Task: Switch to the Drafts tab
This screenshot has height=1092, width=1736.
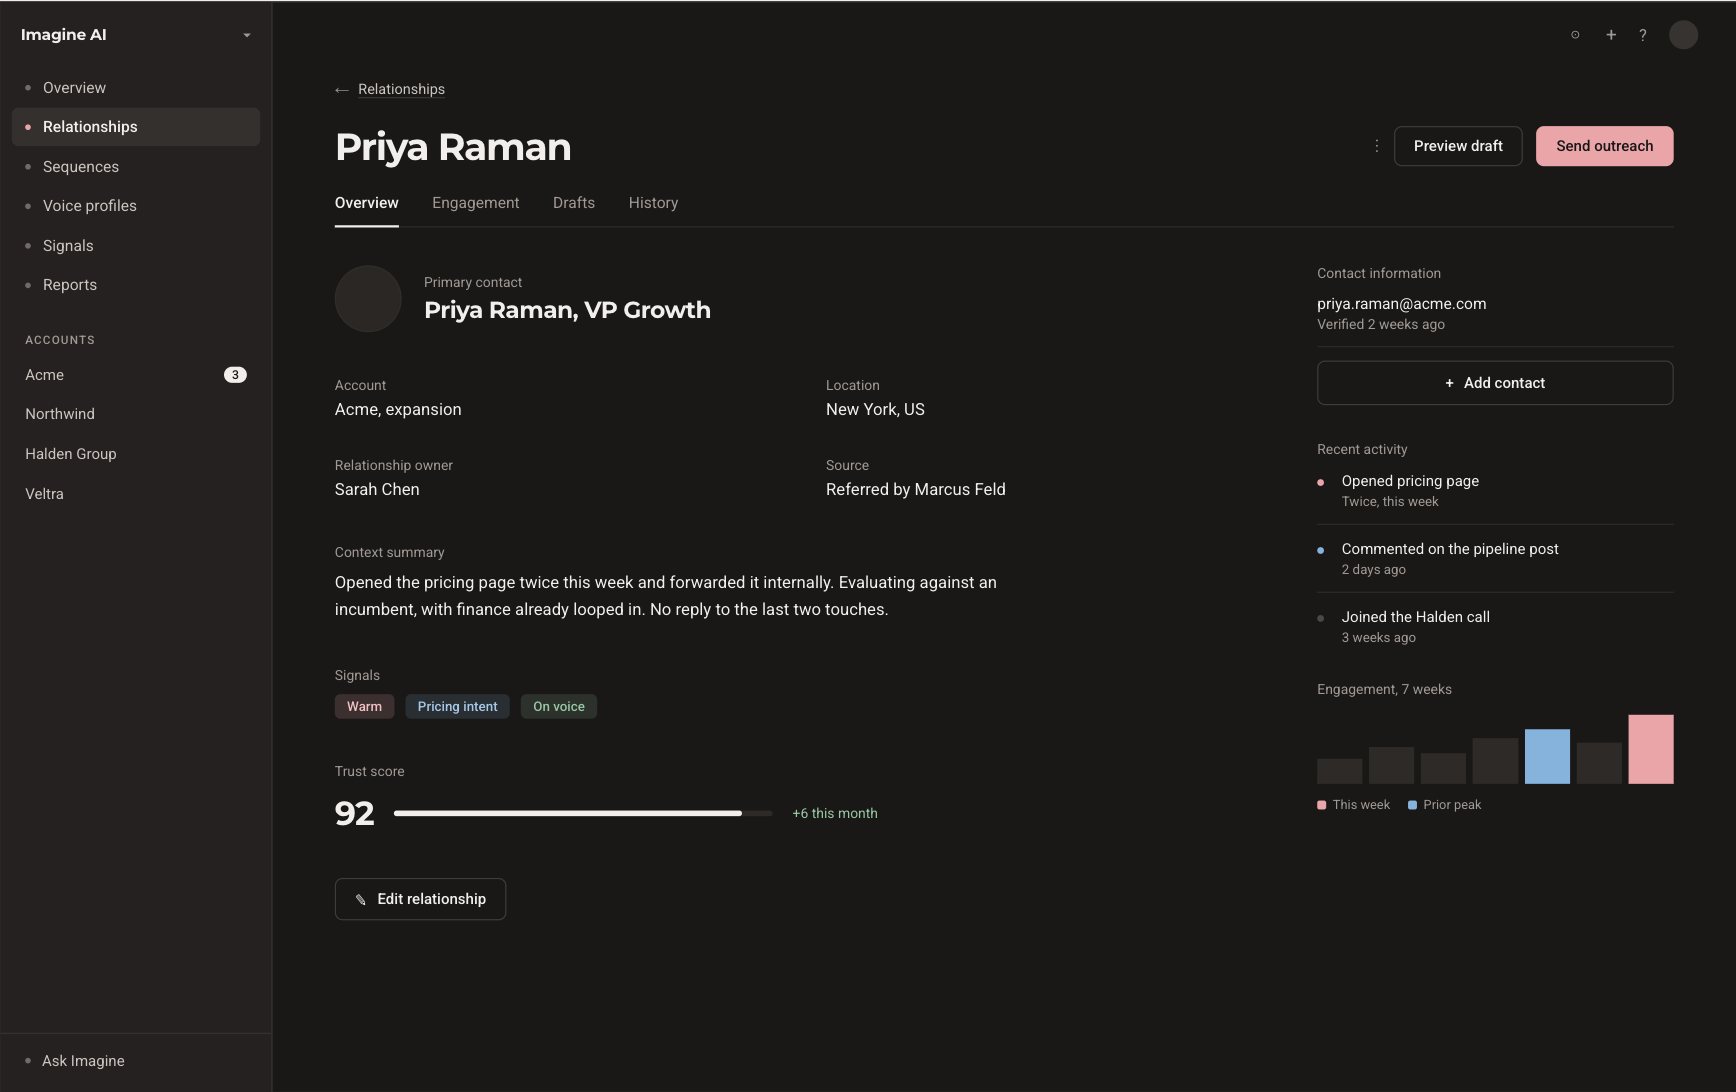Action: point(574,203)
